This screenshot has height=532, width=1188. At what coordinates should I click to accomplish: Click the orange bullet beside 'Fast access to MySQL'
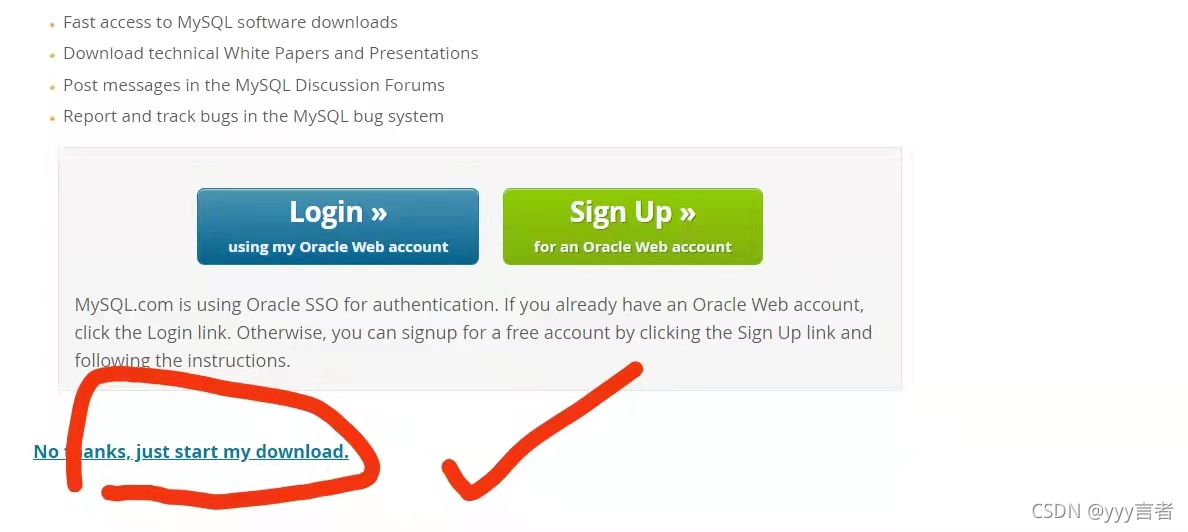click(52, 24)
